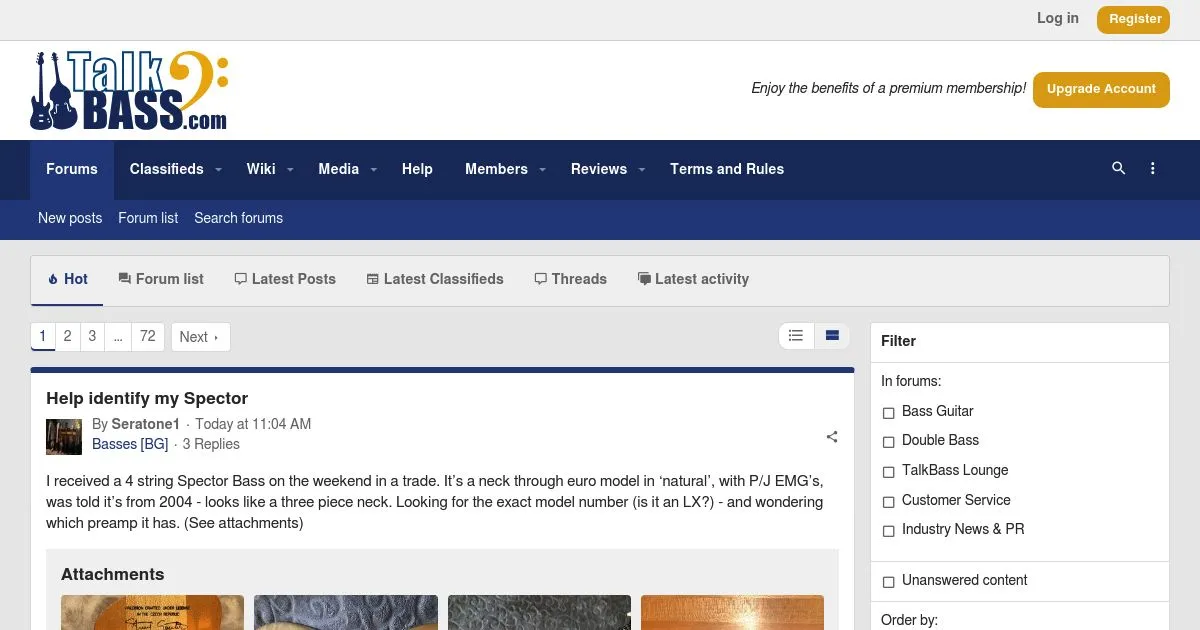Expand the Media menu dropdown arrow
This screenshot has width=1200, height=630.
(374, 170)
